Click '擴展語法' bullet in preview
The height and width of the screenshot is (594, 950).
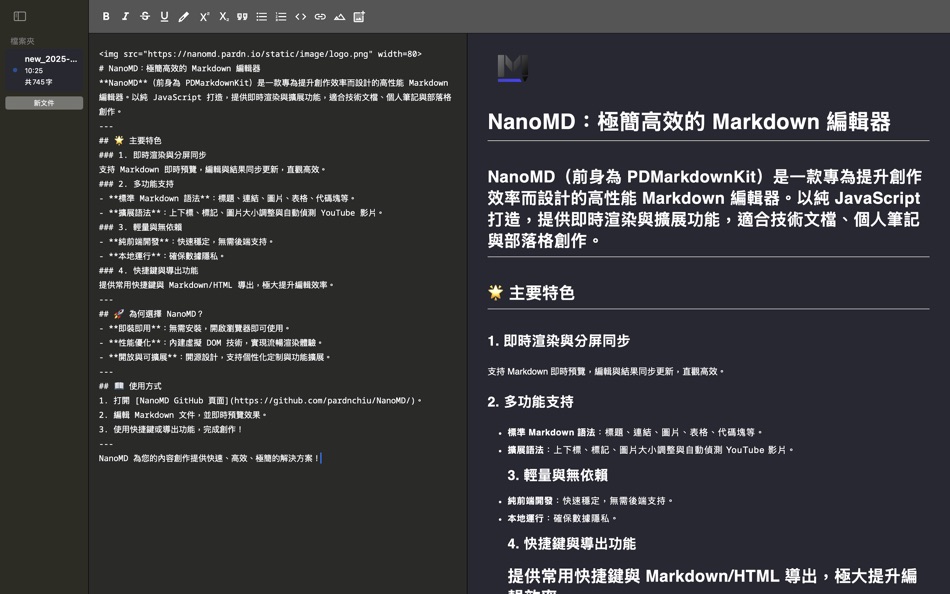[x=650, y=450]
